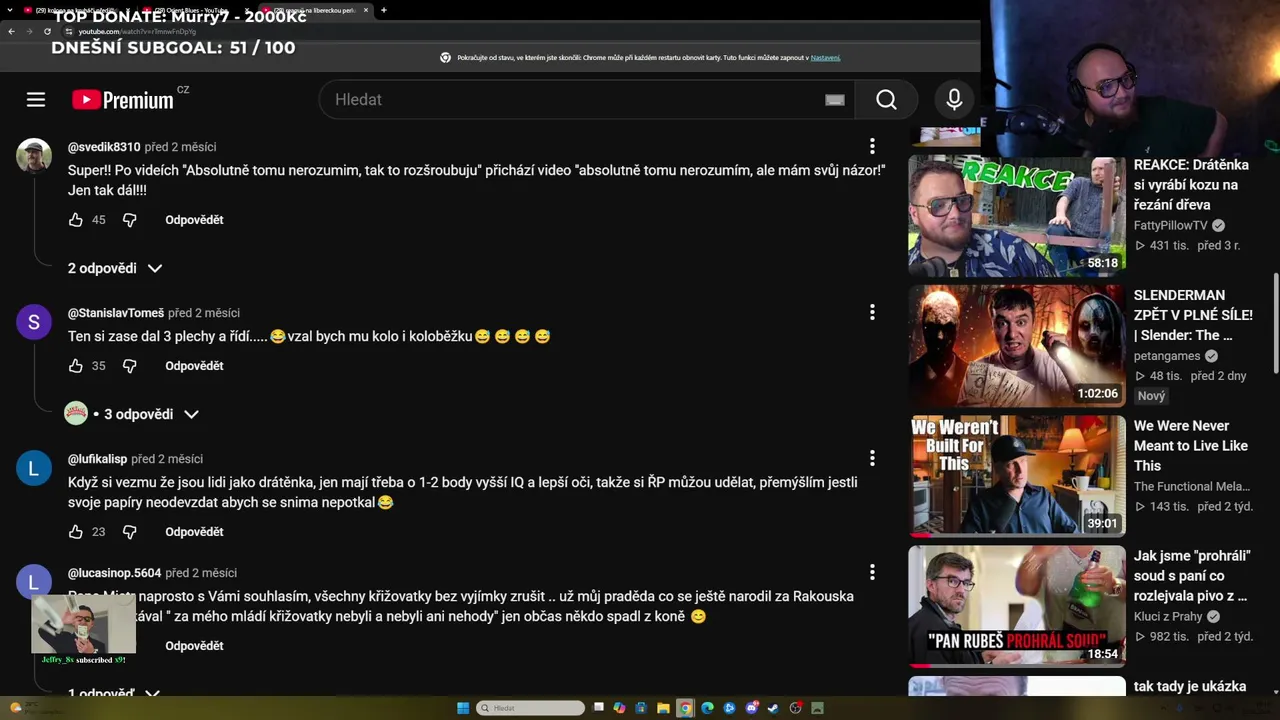
Task: Dislike the comment by @StanislavTomeš
Action: [129, 366]
